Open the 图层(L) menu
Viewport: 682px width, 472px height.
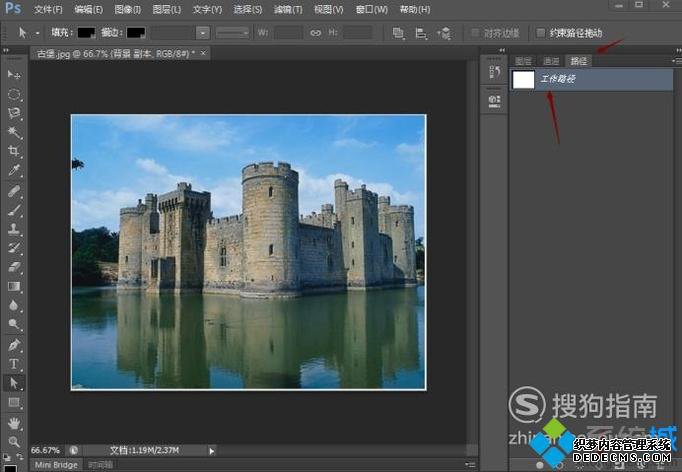[x=167, y=9]
